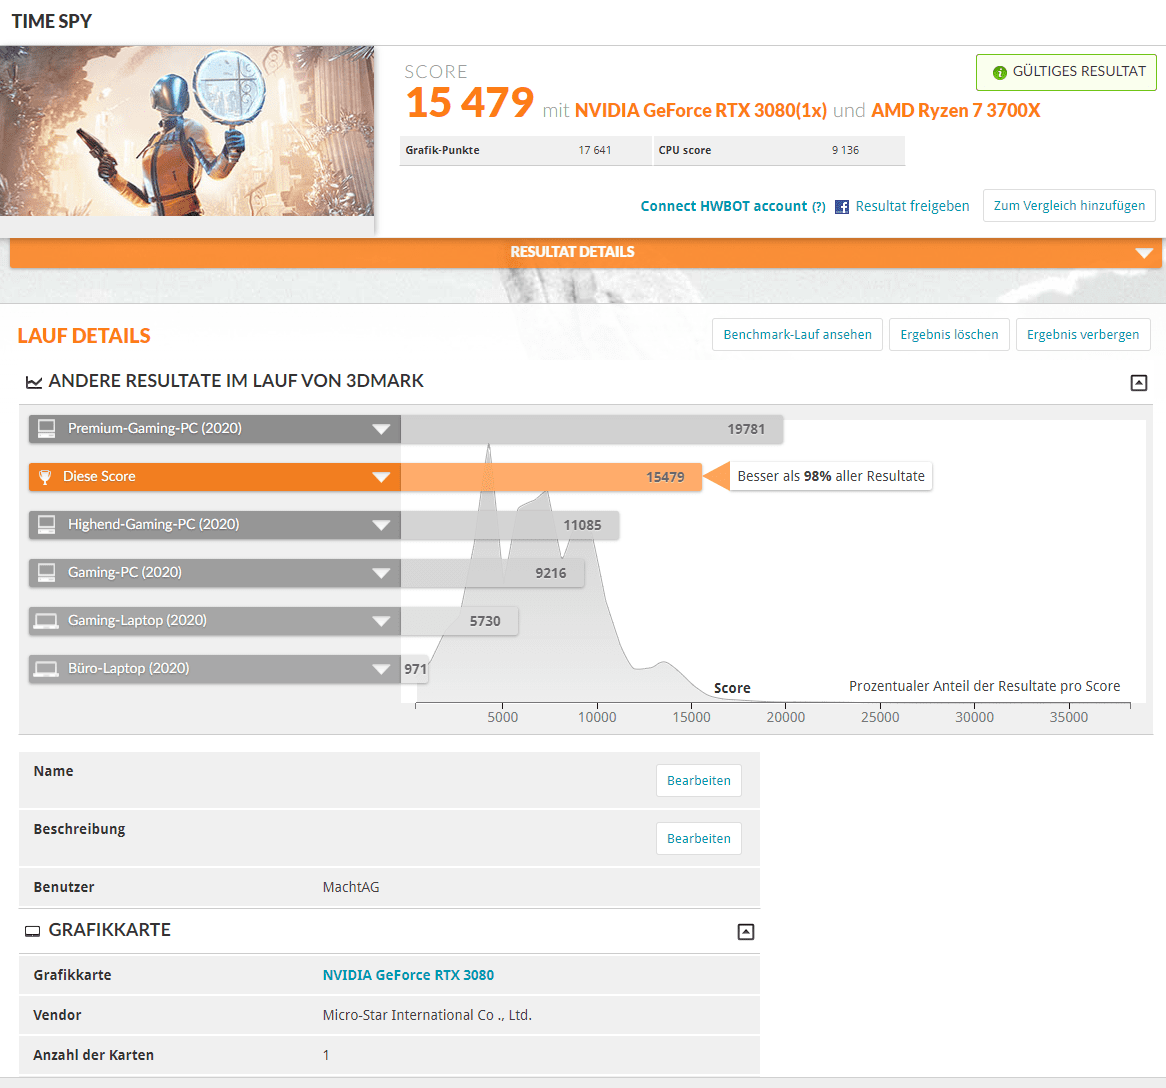The image size is (1166, 1088).
Task: Click the Gaming-Laptop score value 5730
Action: pyautogui.click(x=485, y=621)
